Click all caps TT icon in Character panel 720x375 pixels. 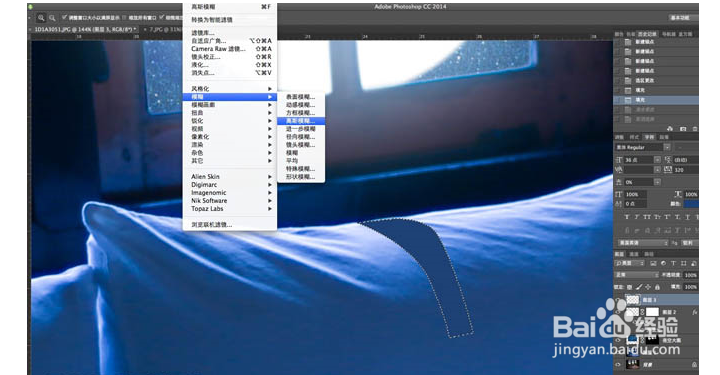click(647, 217)
